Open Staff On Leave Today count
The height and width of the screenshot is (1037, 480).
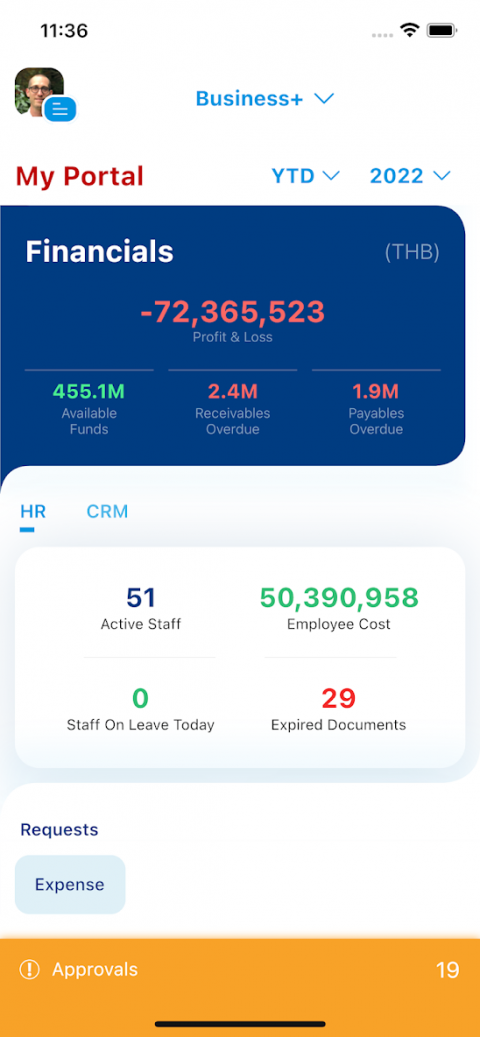(x=141, y=709)
